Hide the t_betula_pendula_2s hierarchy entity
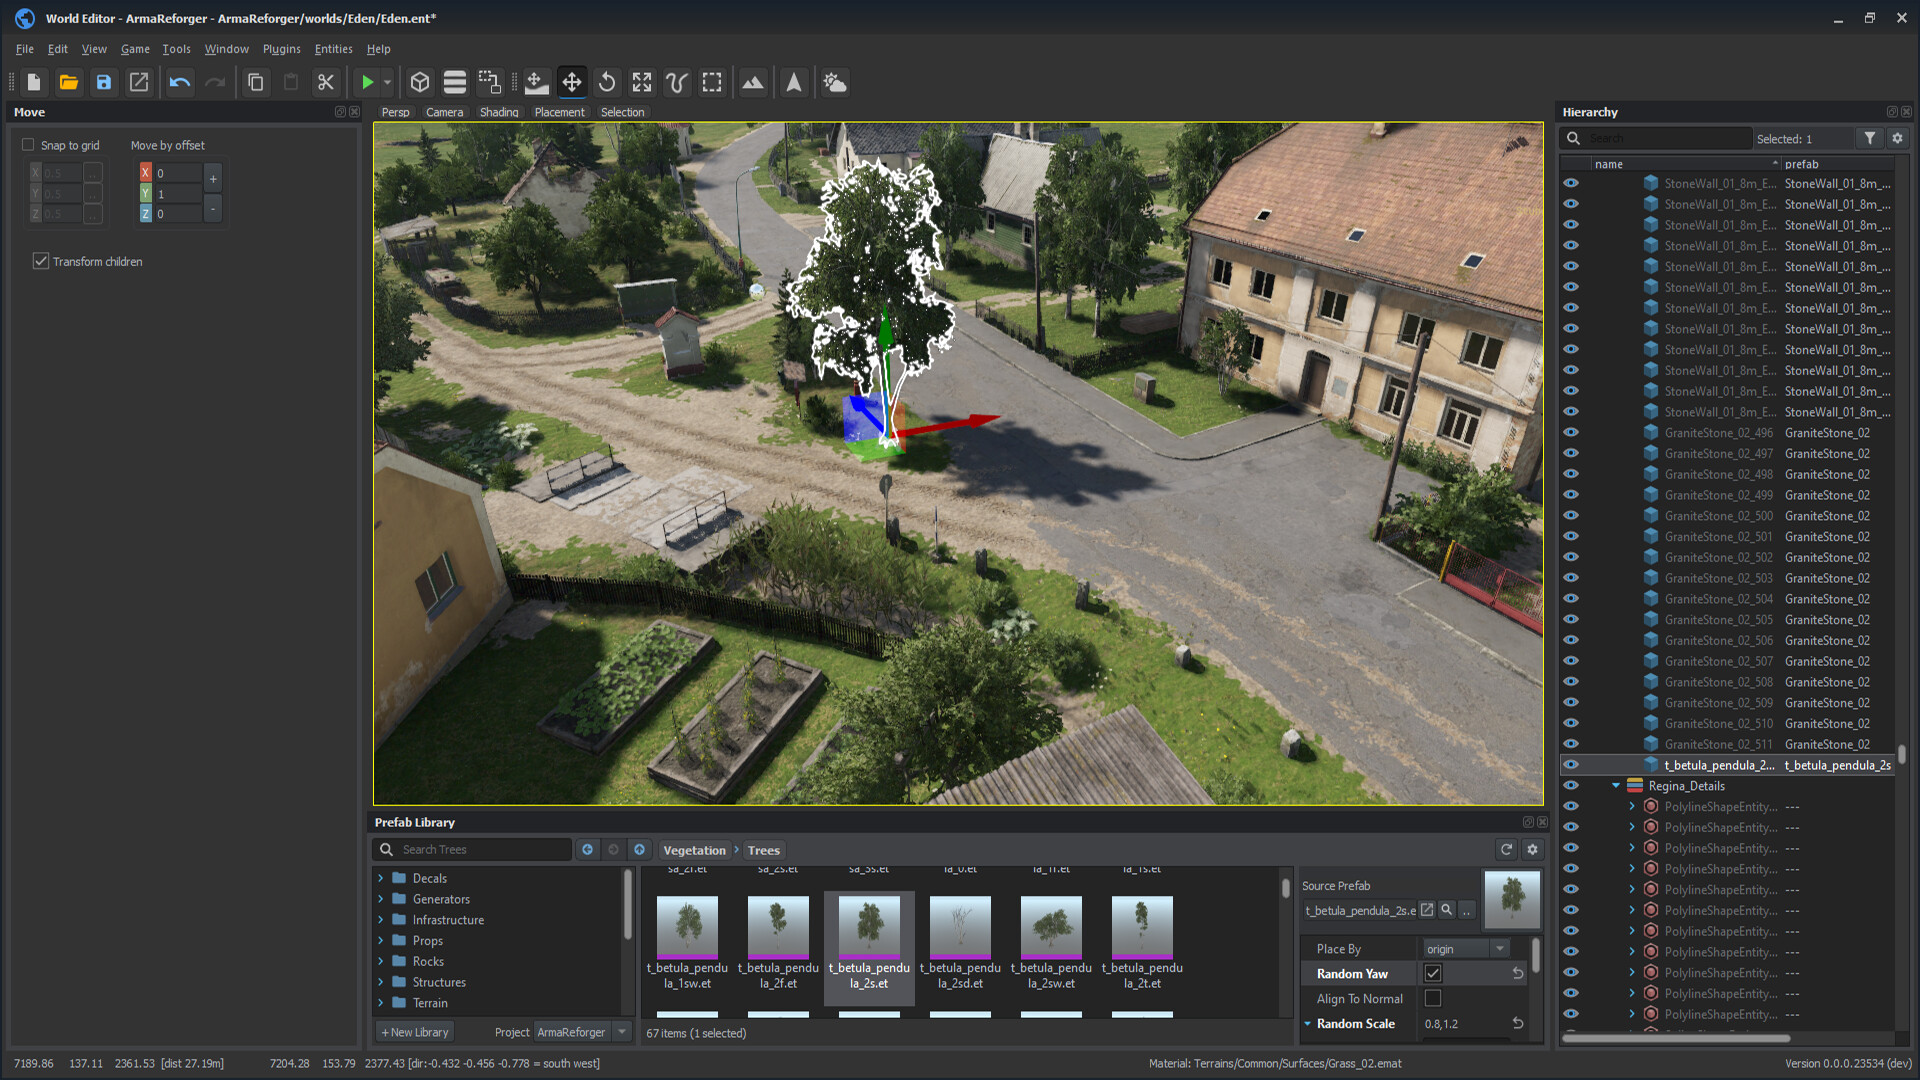 (x=1571, y=764)
